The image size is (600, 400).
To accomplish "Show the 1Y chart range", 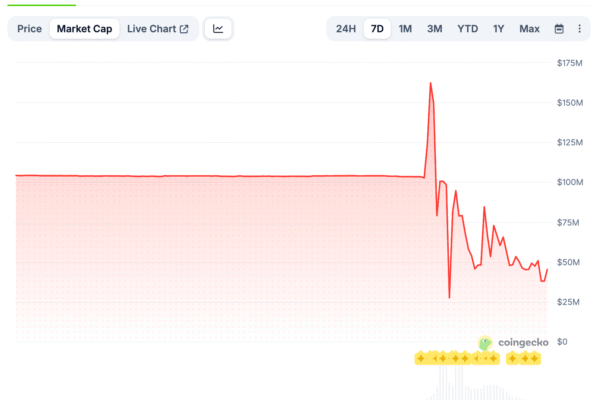I will [x=498, y=29].
